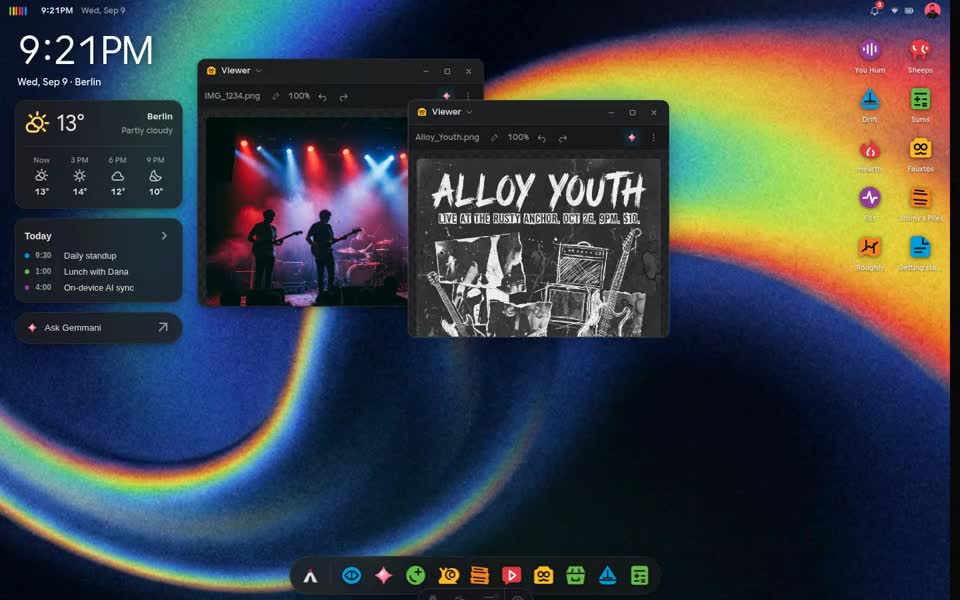Change the 100% zoom level for IMG_1234.png
This screenshot has height=600, width=960.
[x=299, y=96]
